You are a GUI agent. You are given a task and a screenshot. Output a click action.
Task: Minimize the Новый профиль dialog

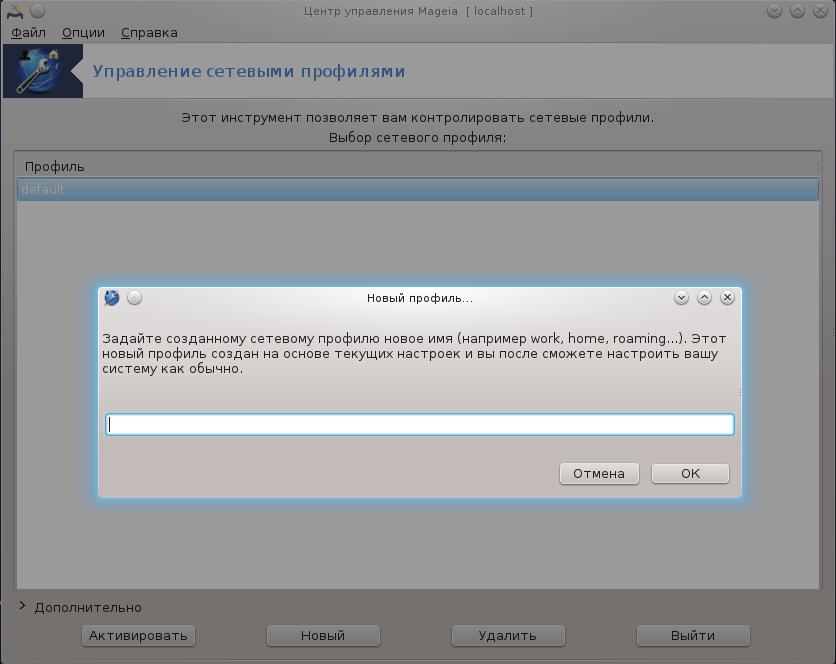point(681,298)
